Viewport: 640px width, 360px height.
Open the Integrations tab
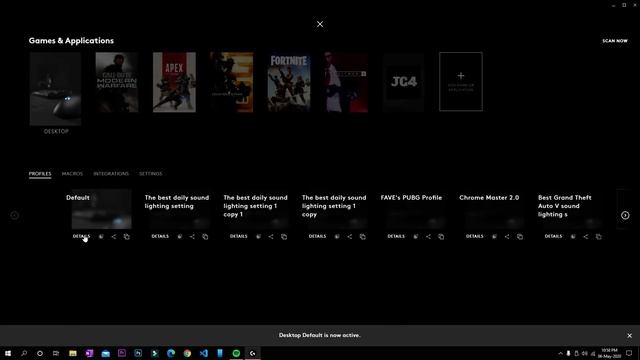tap(111, 174)
